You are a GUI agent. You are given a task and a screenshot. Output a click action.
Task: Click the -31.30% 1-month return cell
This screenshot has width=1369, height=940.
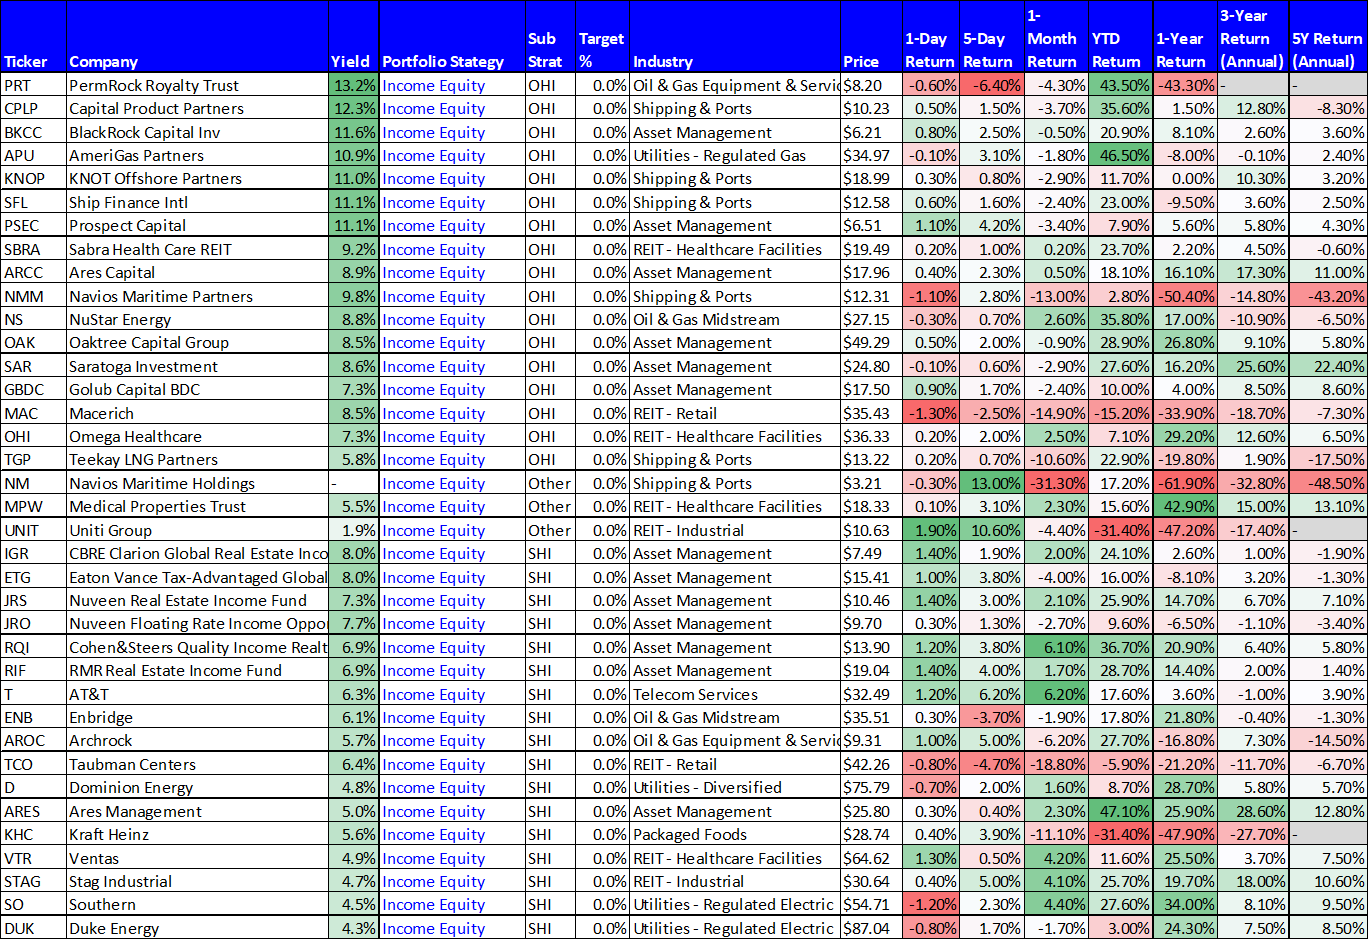click(1056, 483)
